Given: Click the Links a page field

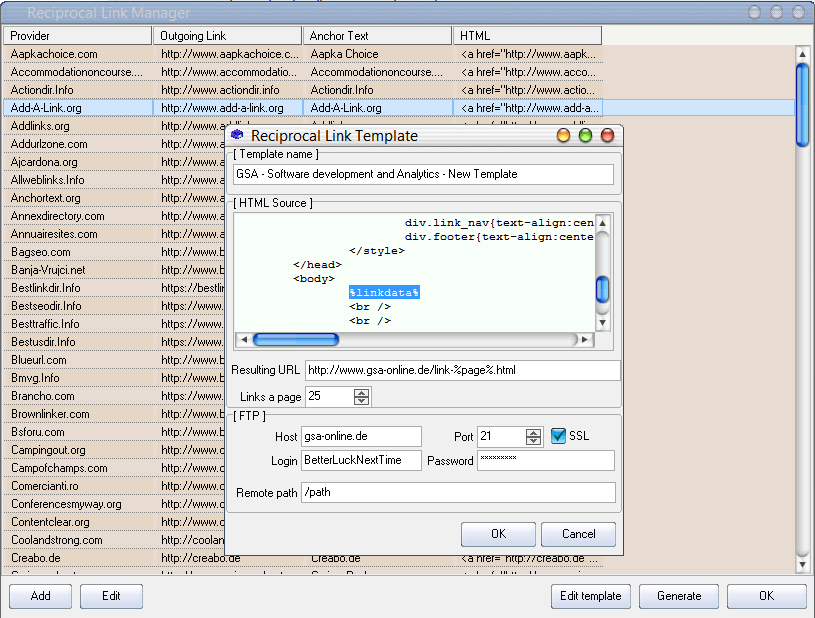Looking at the screenshot, I should [331, 396].
